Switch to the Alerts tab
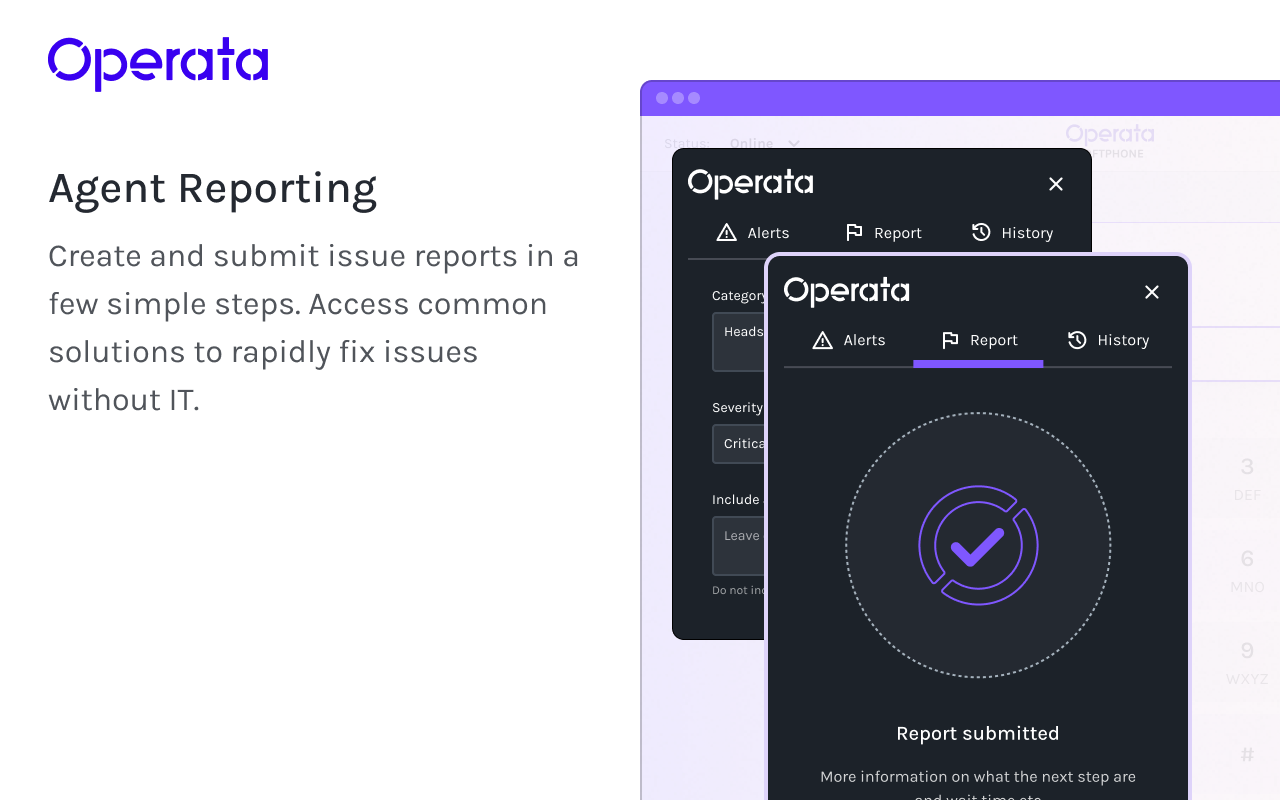The width and height of the screenshot is (1280, 800). (x=850, y=339)
